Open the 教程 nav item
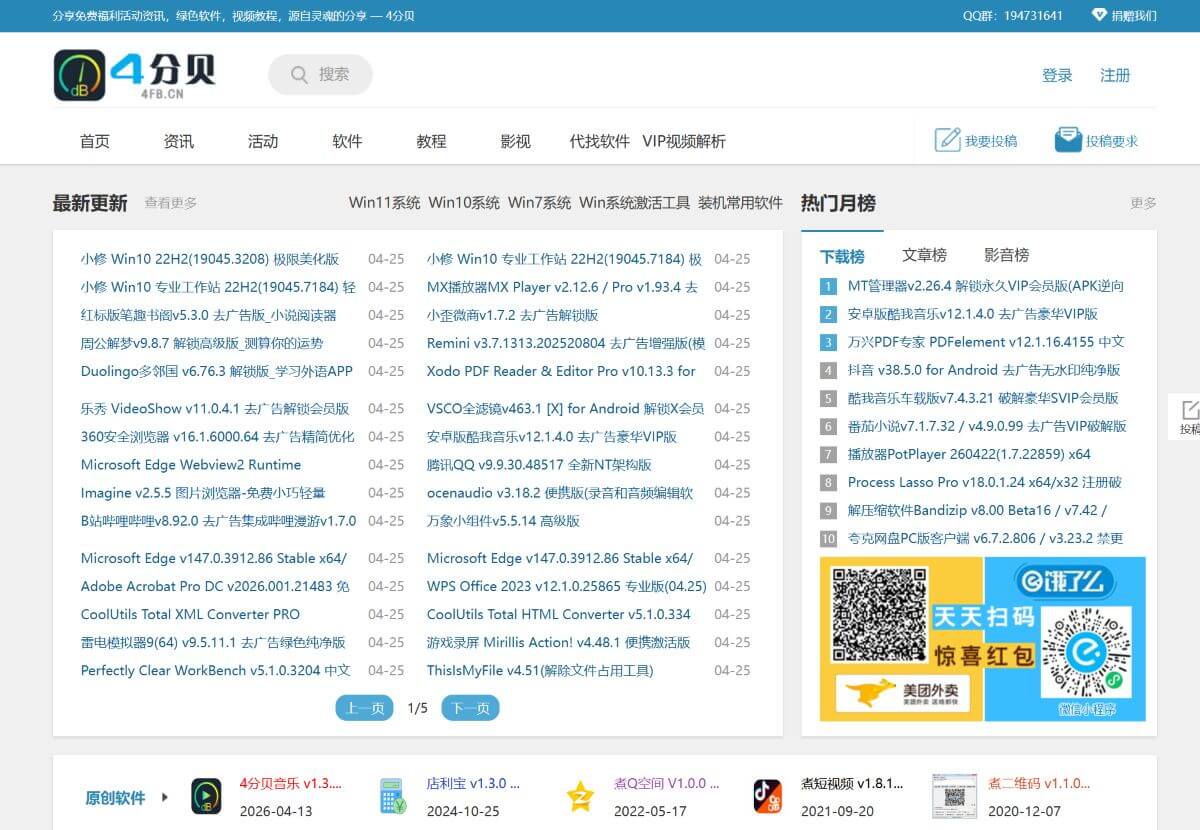 (x=431, y=141)
